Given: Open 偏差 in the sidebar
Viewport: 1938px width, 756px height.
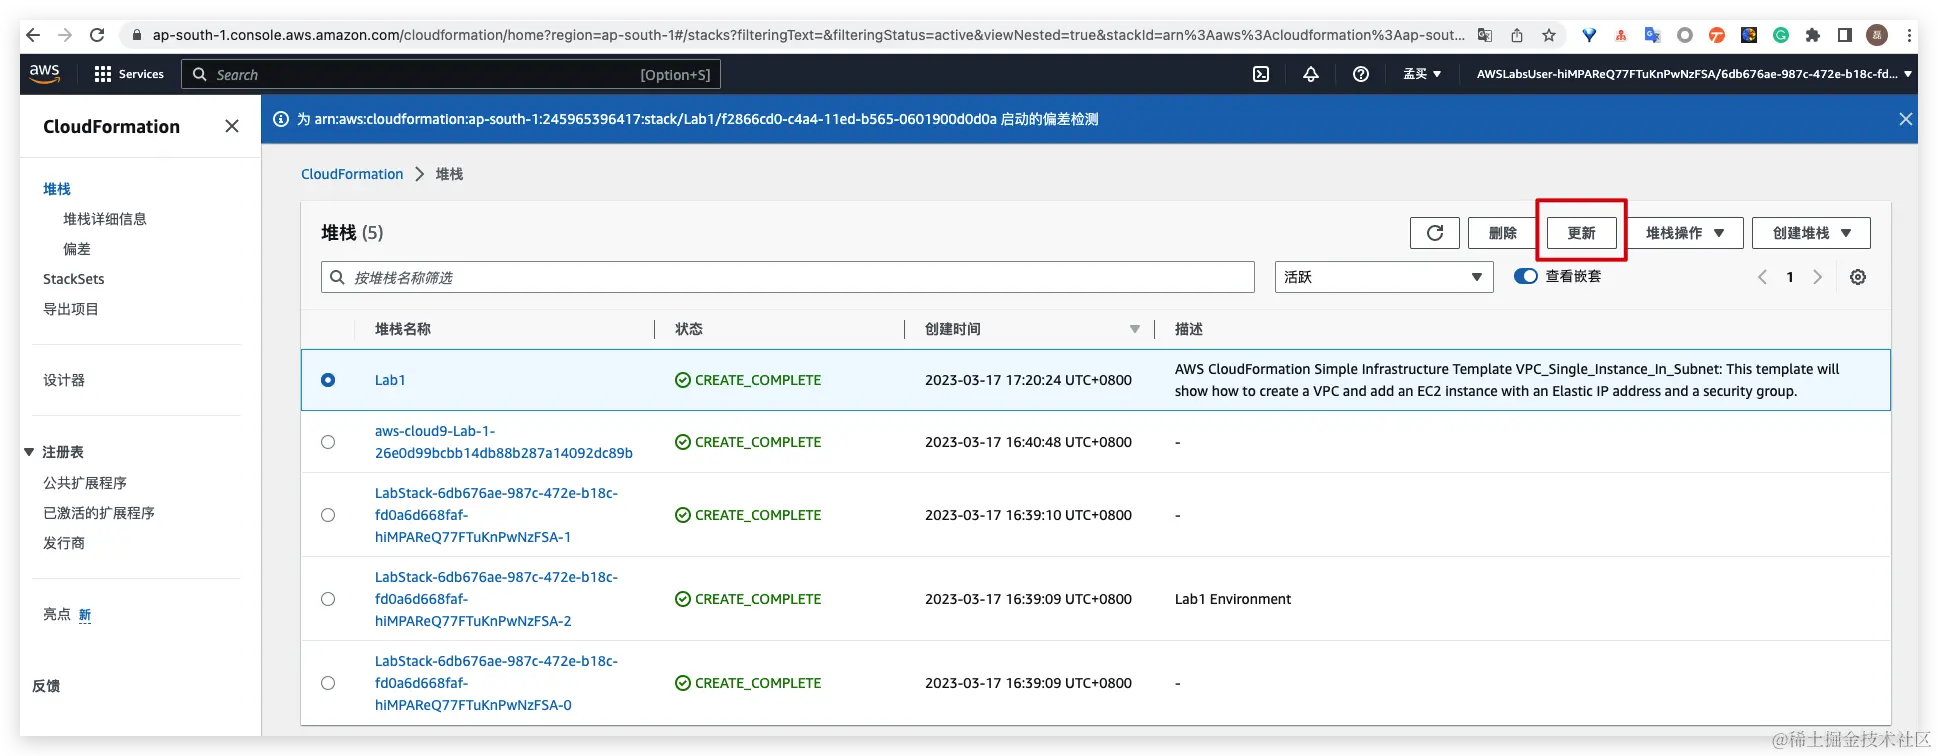Looking at the screenshot, I should pos(77,249).
